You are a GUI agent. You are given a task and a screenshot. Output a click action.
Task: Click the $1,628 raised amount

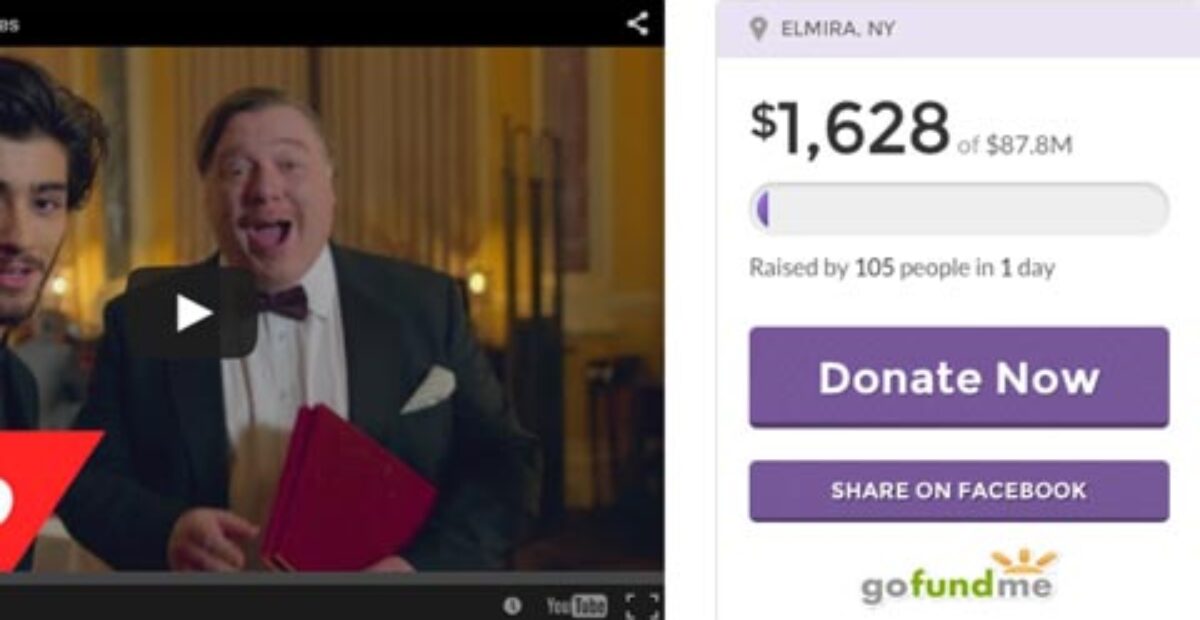coord(850,128)
